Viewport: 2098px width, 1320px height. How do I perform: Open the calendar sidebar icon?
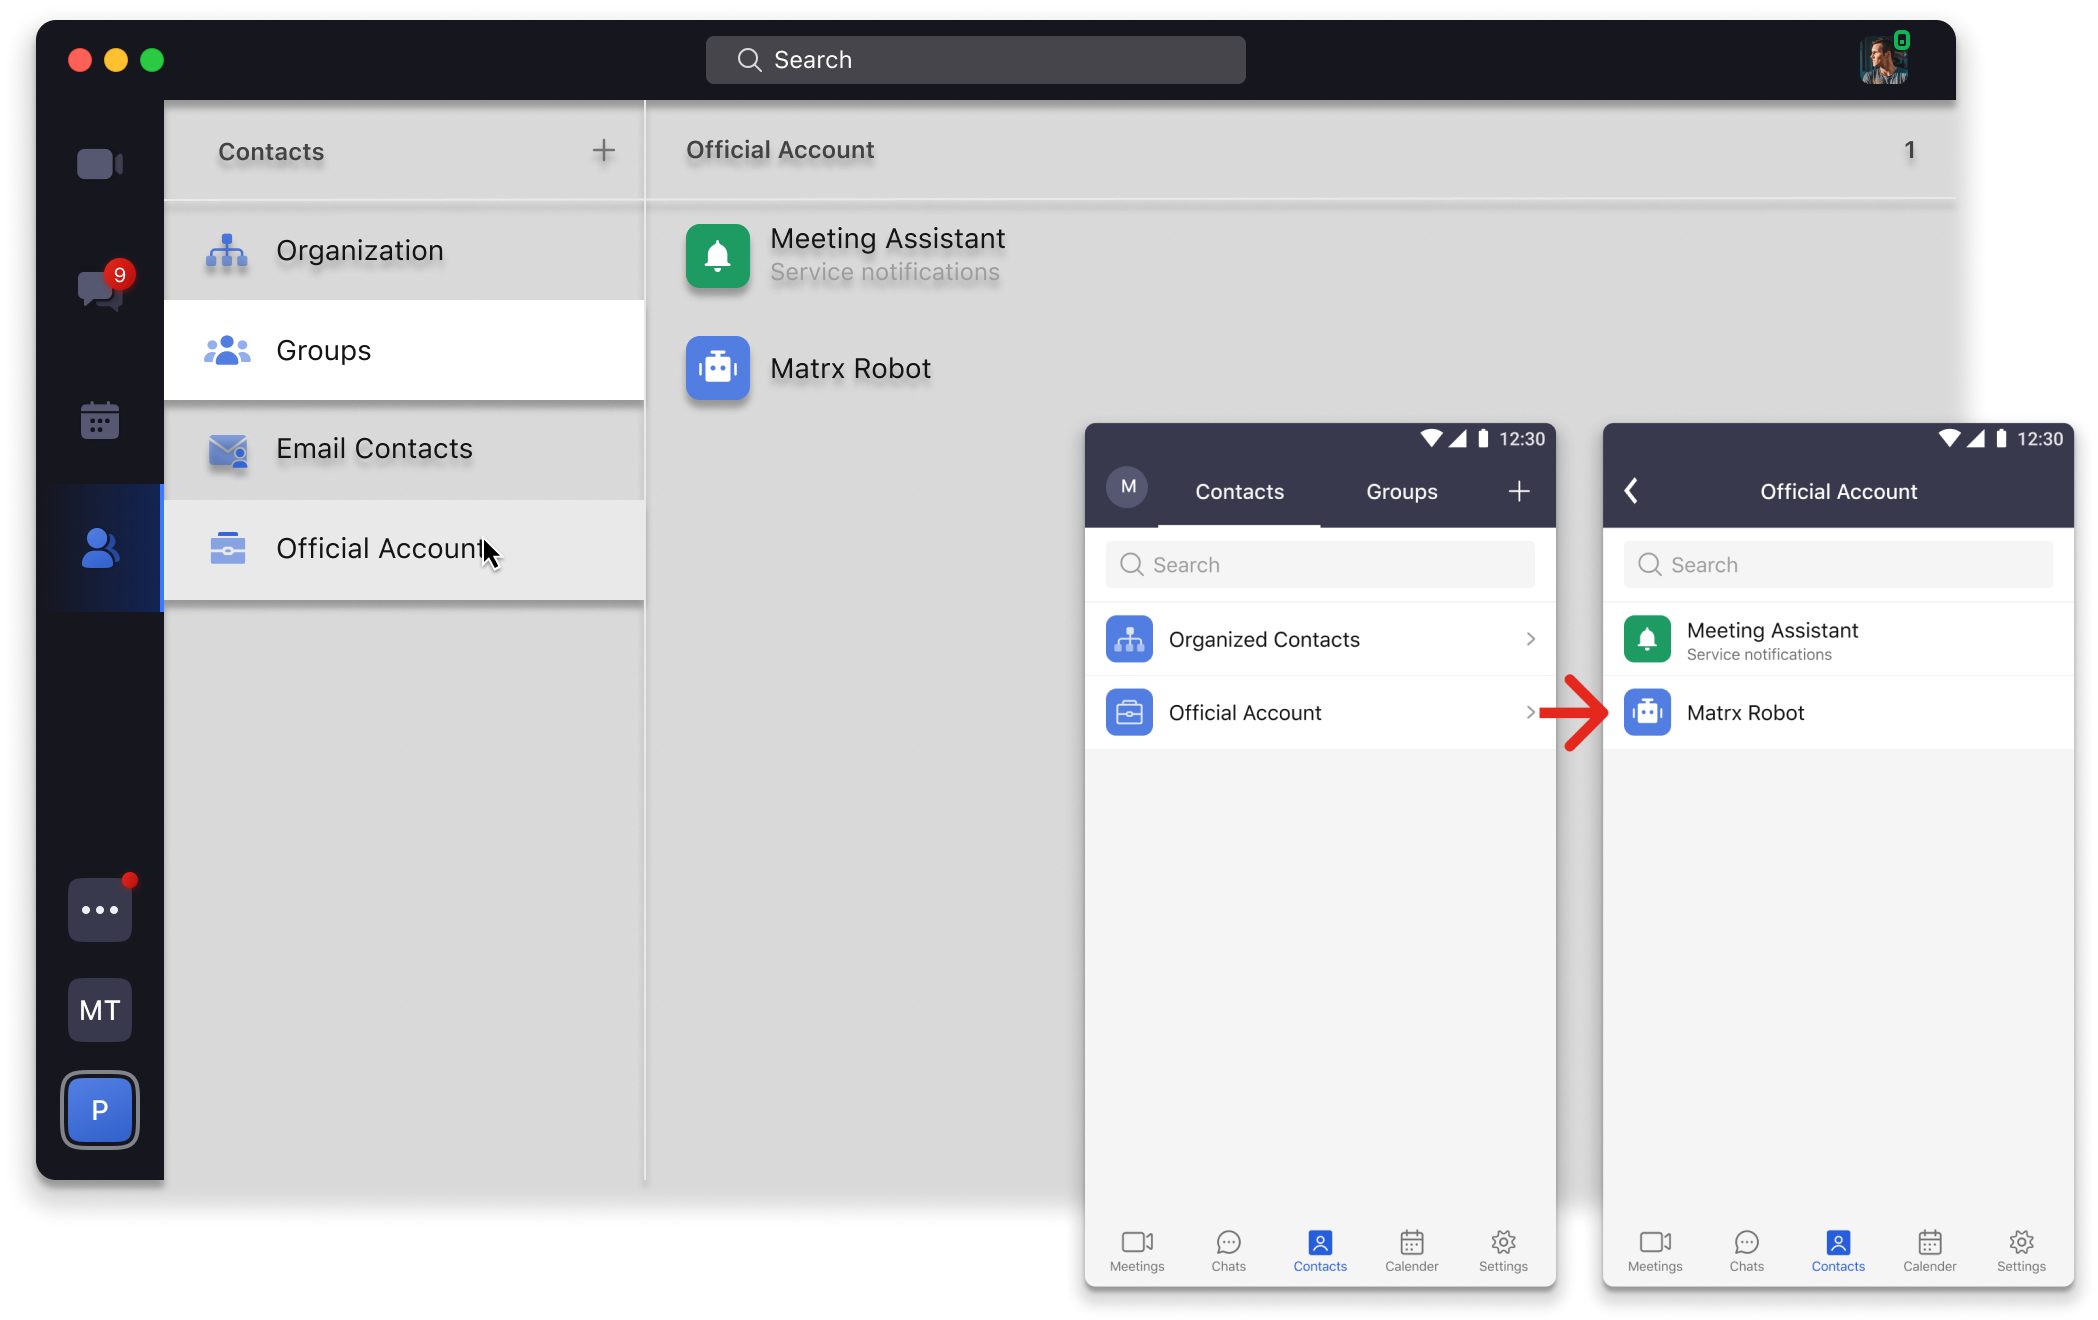pyautogui.click(x=100, y=421)
